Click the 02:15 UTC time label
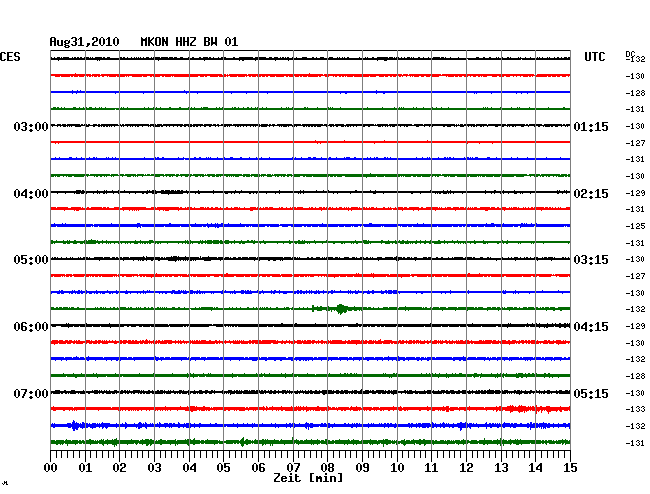 (x=591, y=194)
